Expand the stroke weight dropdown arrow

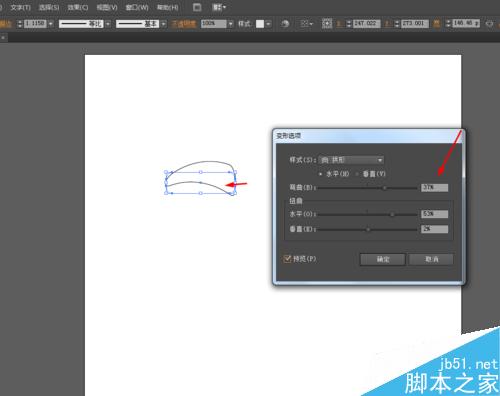tap(51, 24)
